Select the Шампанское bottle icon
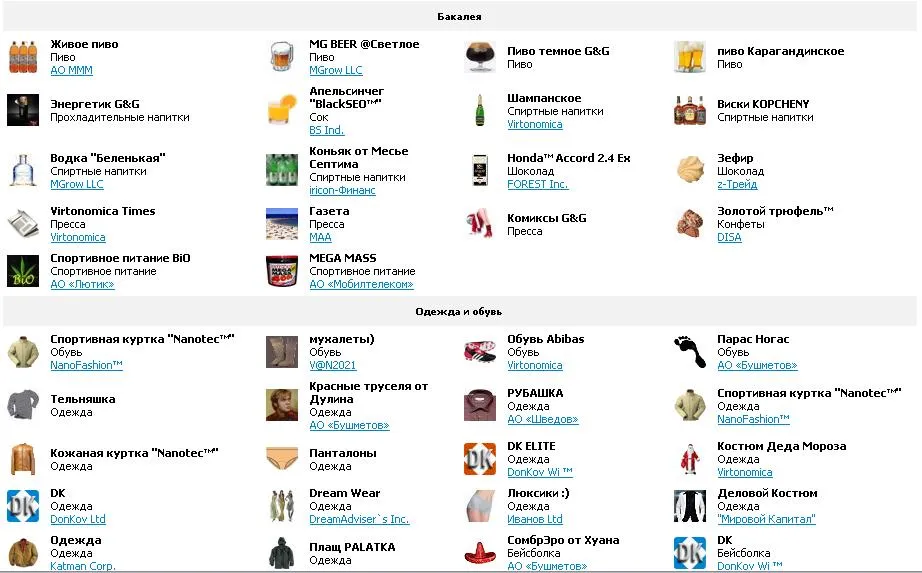This screenshot has height=573, width=922. point(480,110)
